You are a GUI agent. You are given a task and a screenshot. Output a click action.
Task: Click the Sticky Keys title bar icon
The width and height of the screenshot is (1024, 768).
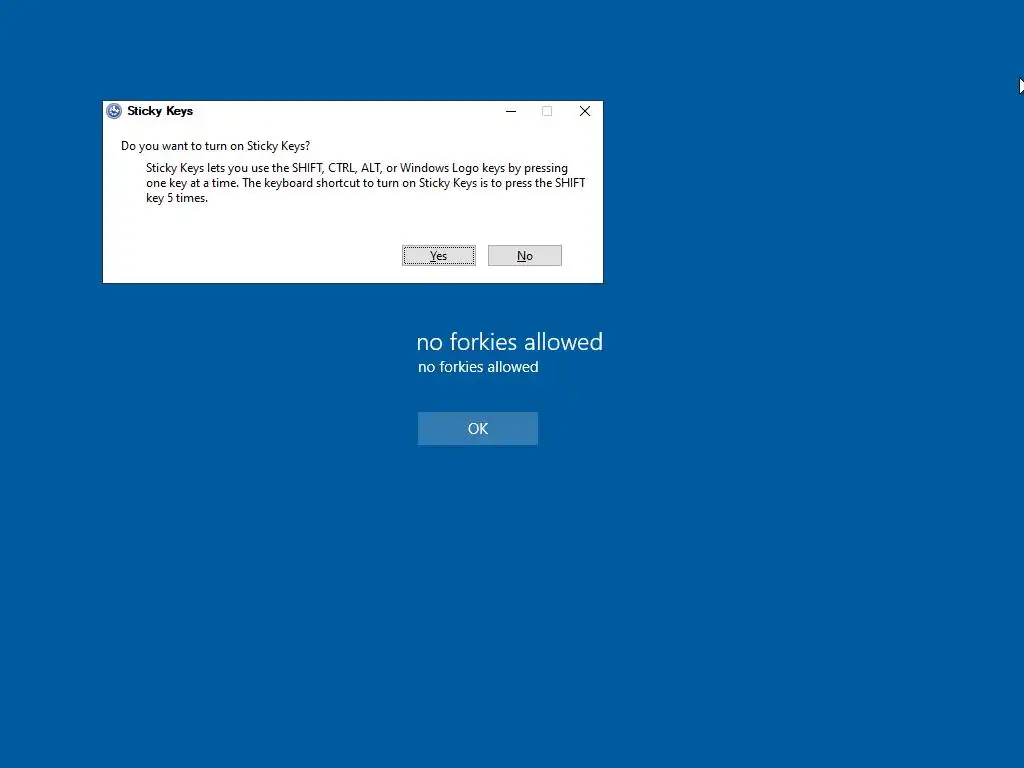pyautogui.click(x=114, y=111)
